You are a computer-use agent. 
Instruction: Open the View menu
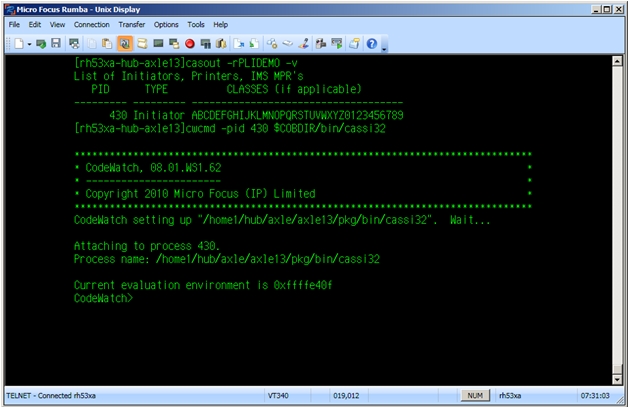pos(57,24)
